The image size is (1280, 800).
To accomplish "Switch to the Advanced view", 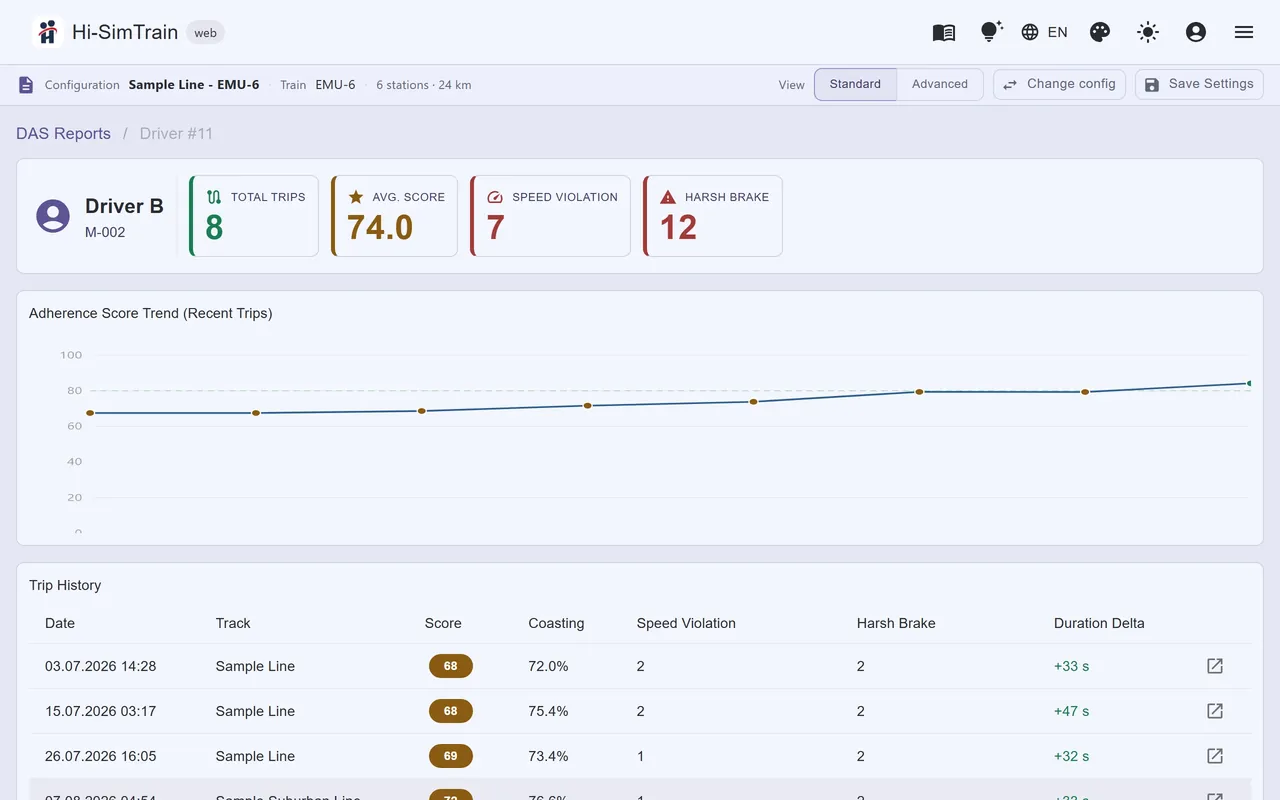I will coord(940,84).
